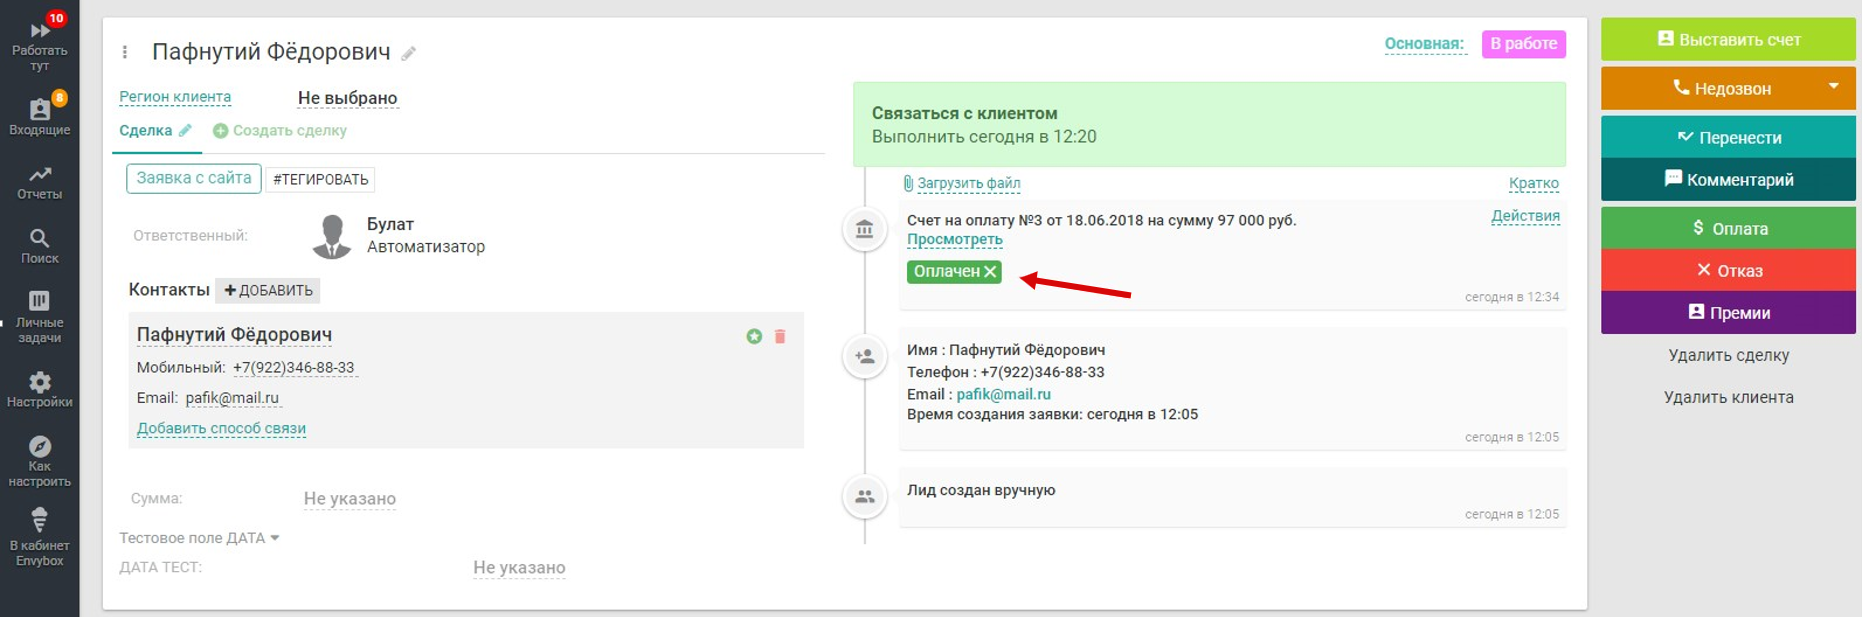
Task: Click Просмотреть under the invoice
Action: coord(954,240)
